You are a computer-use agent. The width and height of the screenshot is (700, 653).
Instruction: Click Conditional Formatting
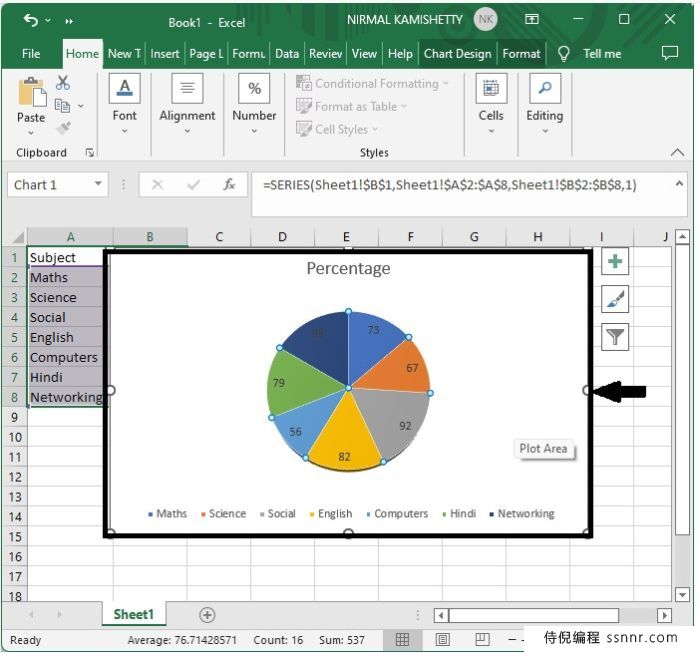pyautogui.click(x=372, y=83)
